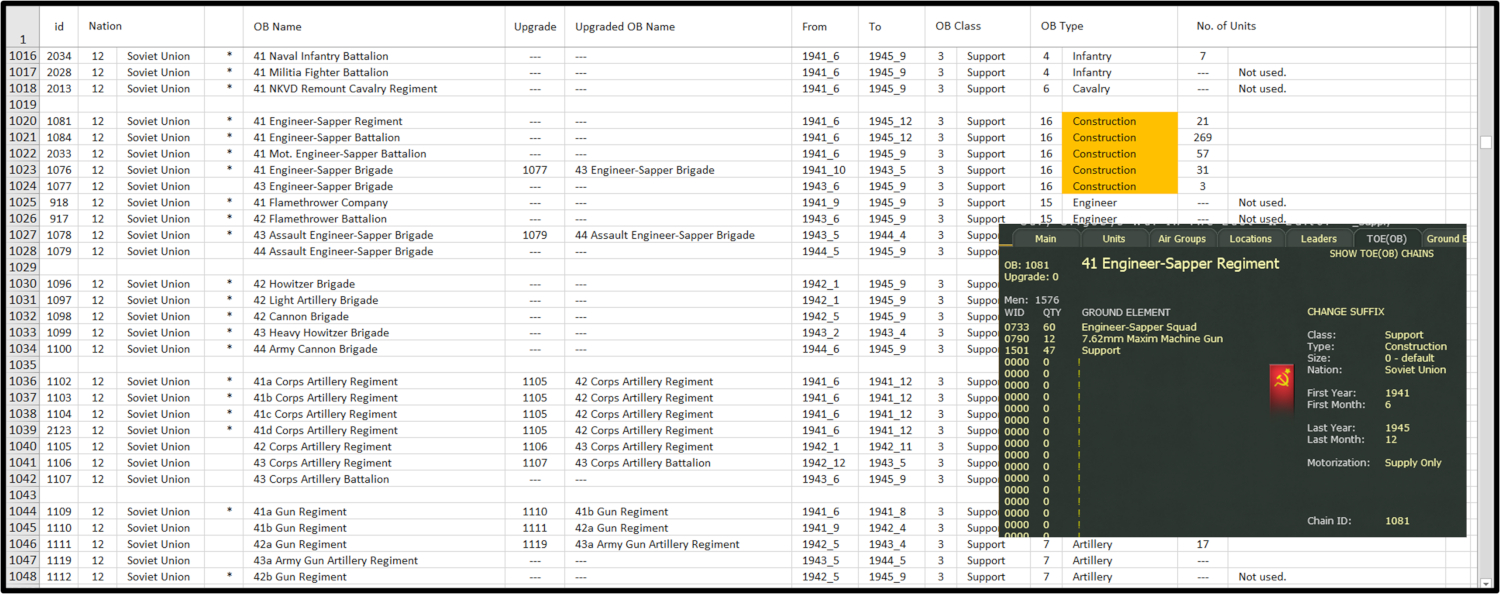Select the '42b Gun Regiment' cell

click(374, 577)
